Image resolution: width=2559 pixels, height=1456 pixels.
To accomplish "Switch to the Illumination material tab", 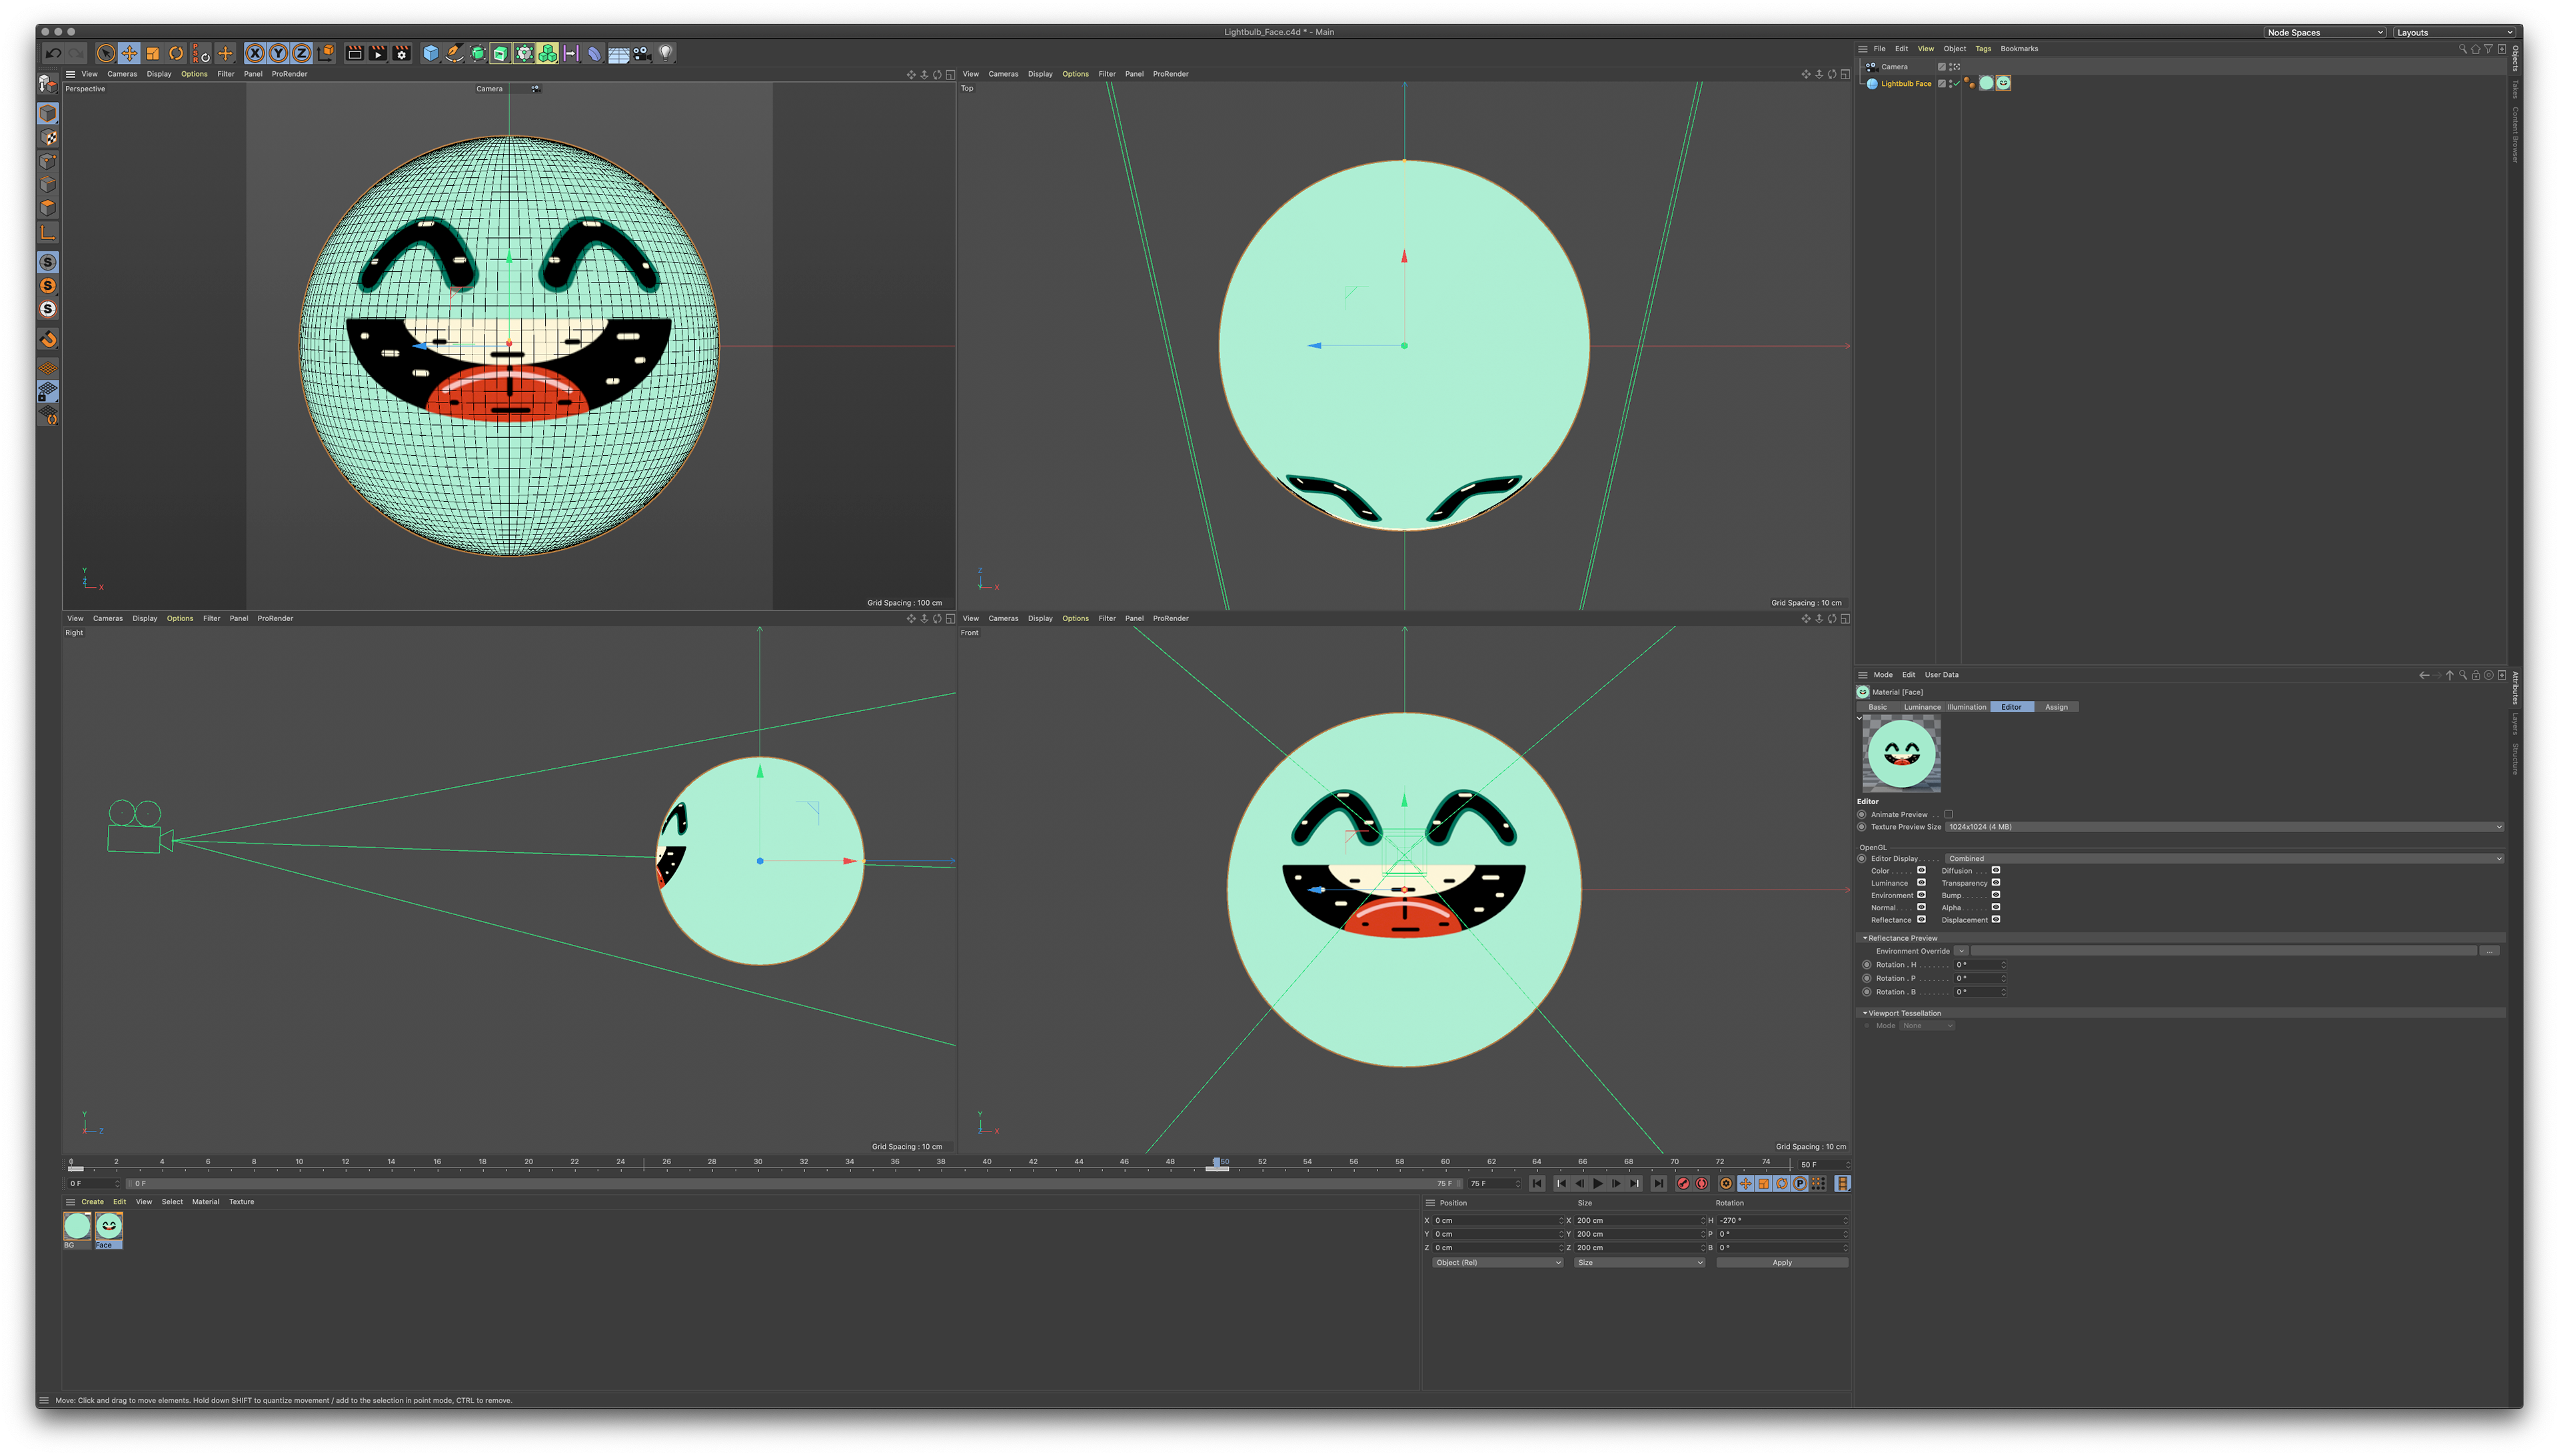I will coord(1966,707).
